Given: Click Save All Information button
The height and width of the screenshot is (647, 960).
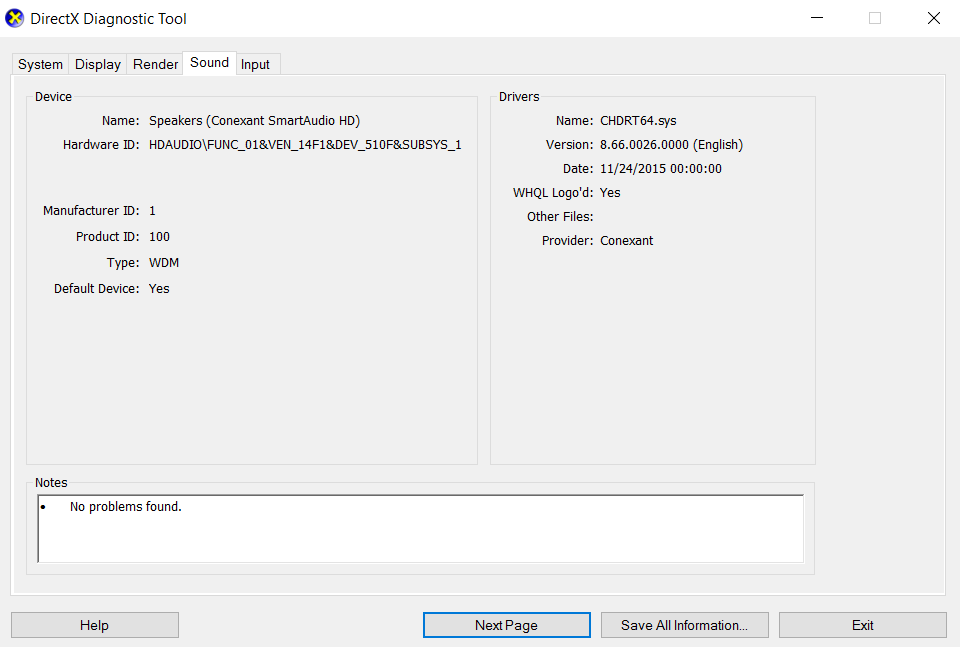Looking at the screenshot, I should pyautogui.click(x=684, y=625).
